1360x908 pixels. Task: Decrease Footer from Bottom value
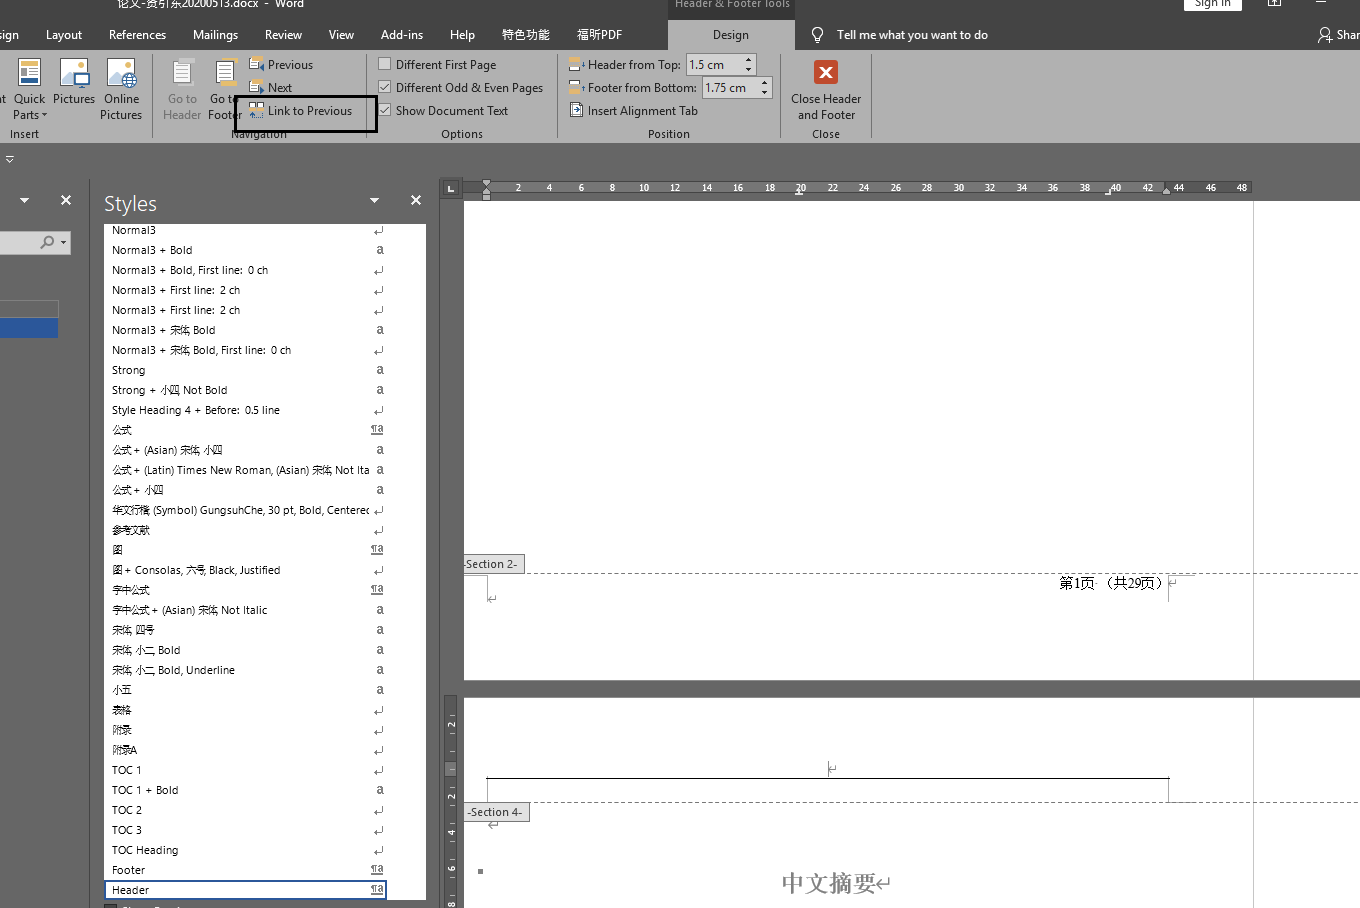[x=765, y=93]
